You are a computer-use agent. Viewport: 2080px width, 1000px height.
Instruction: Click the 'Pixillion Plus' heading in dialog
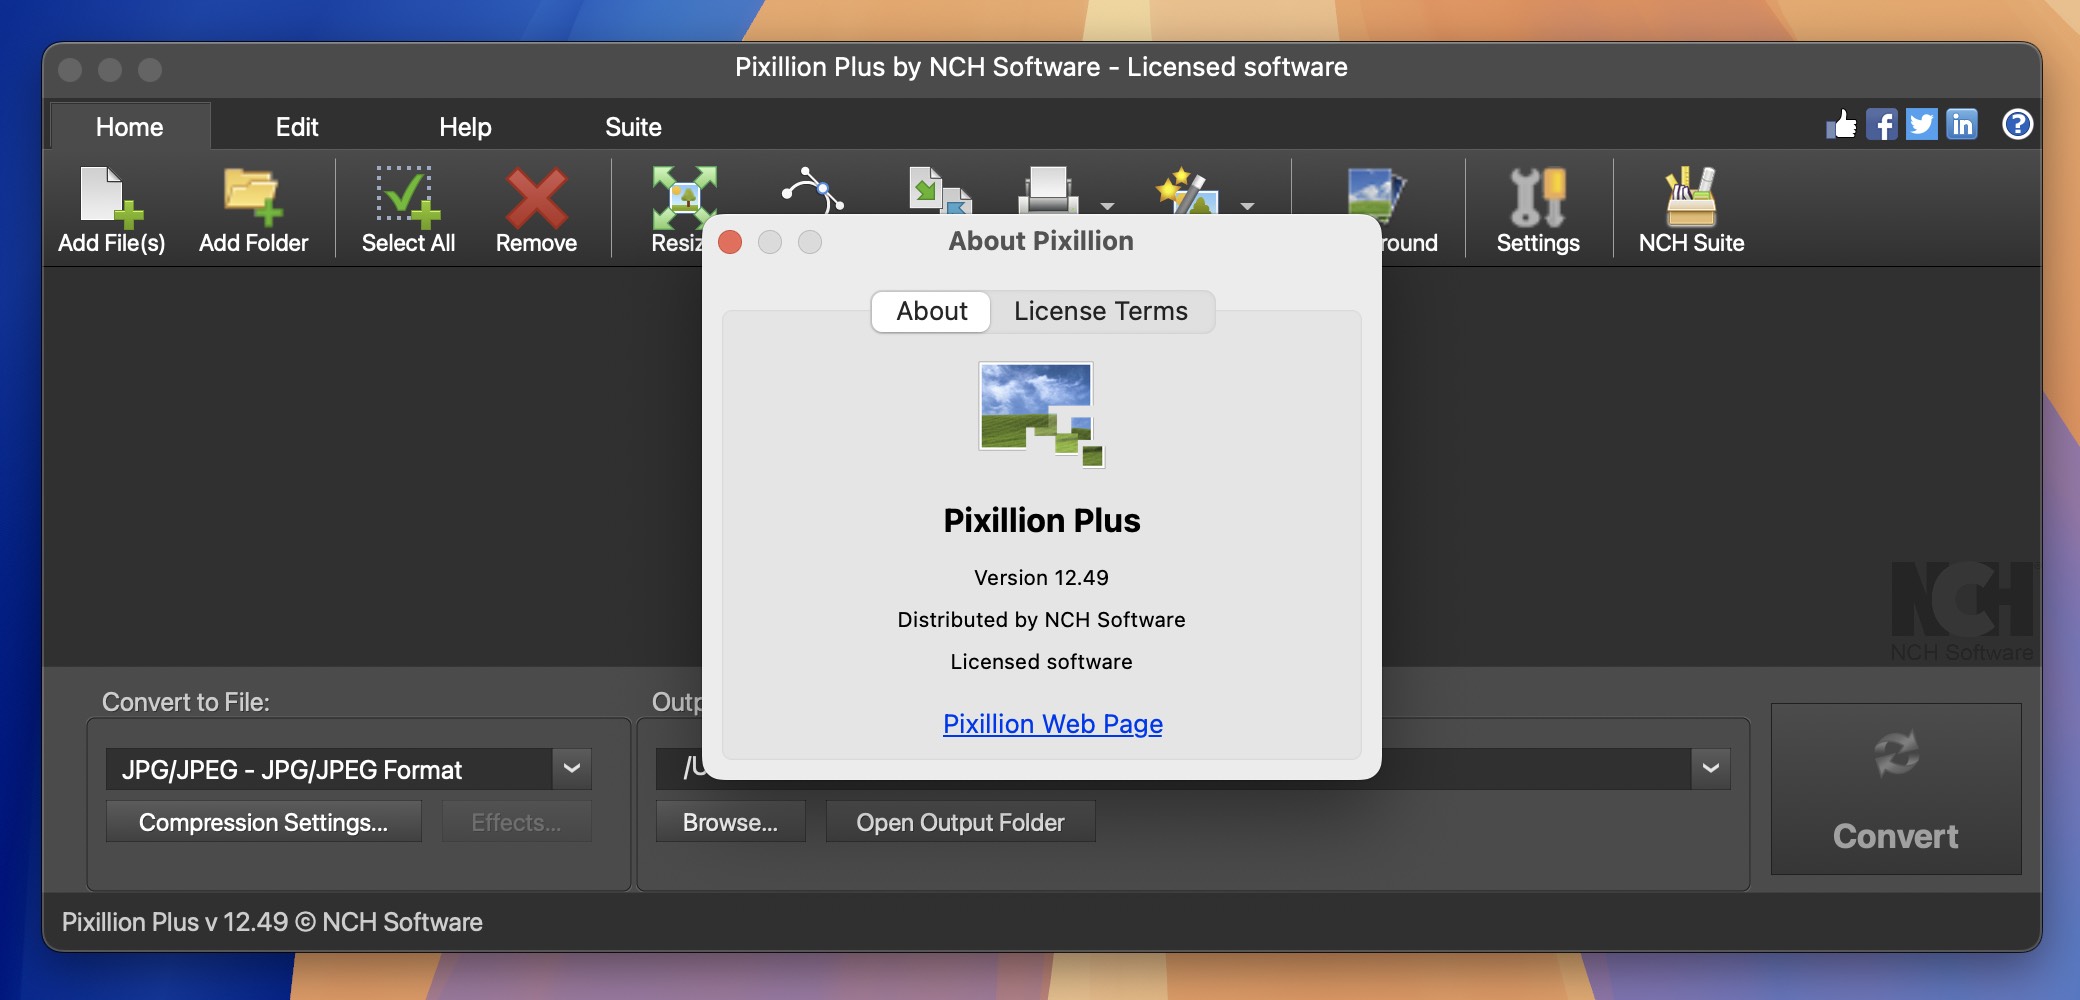[1041, 520]
